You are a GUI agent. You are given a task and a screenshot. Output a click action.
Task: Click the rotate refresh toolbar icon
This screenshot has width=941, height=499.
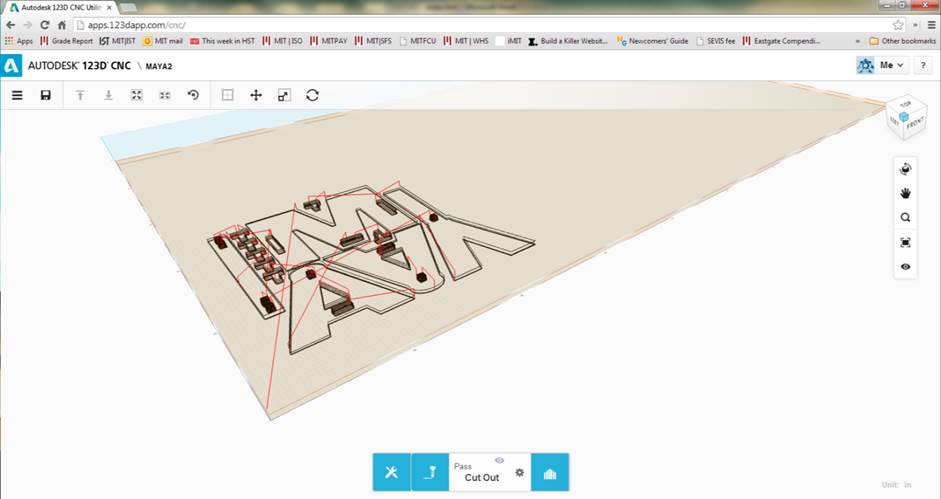click(x=313, y=95)
